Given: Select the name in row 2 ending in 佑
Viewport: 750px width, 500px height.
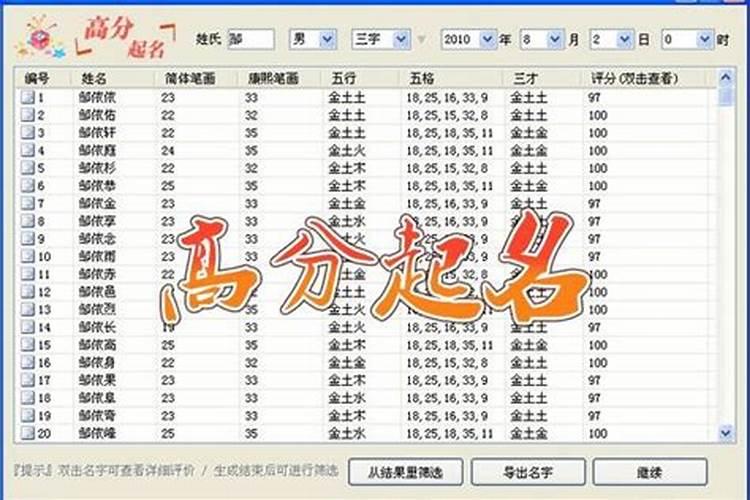Looking at the screenshot, I should point(97,115).
